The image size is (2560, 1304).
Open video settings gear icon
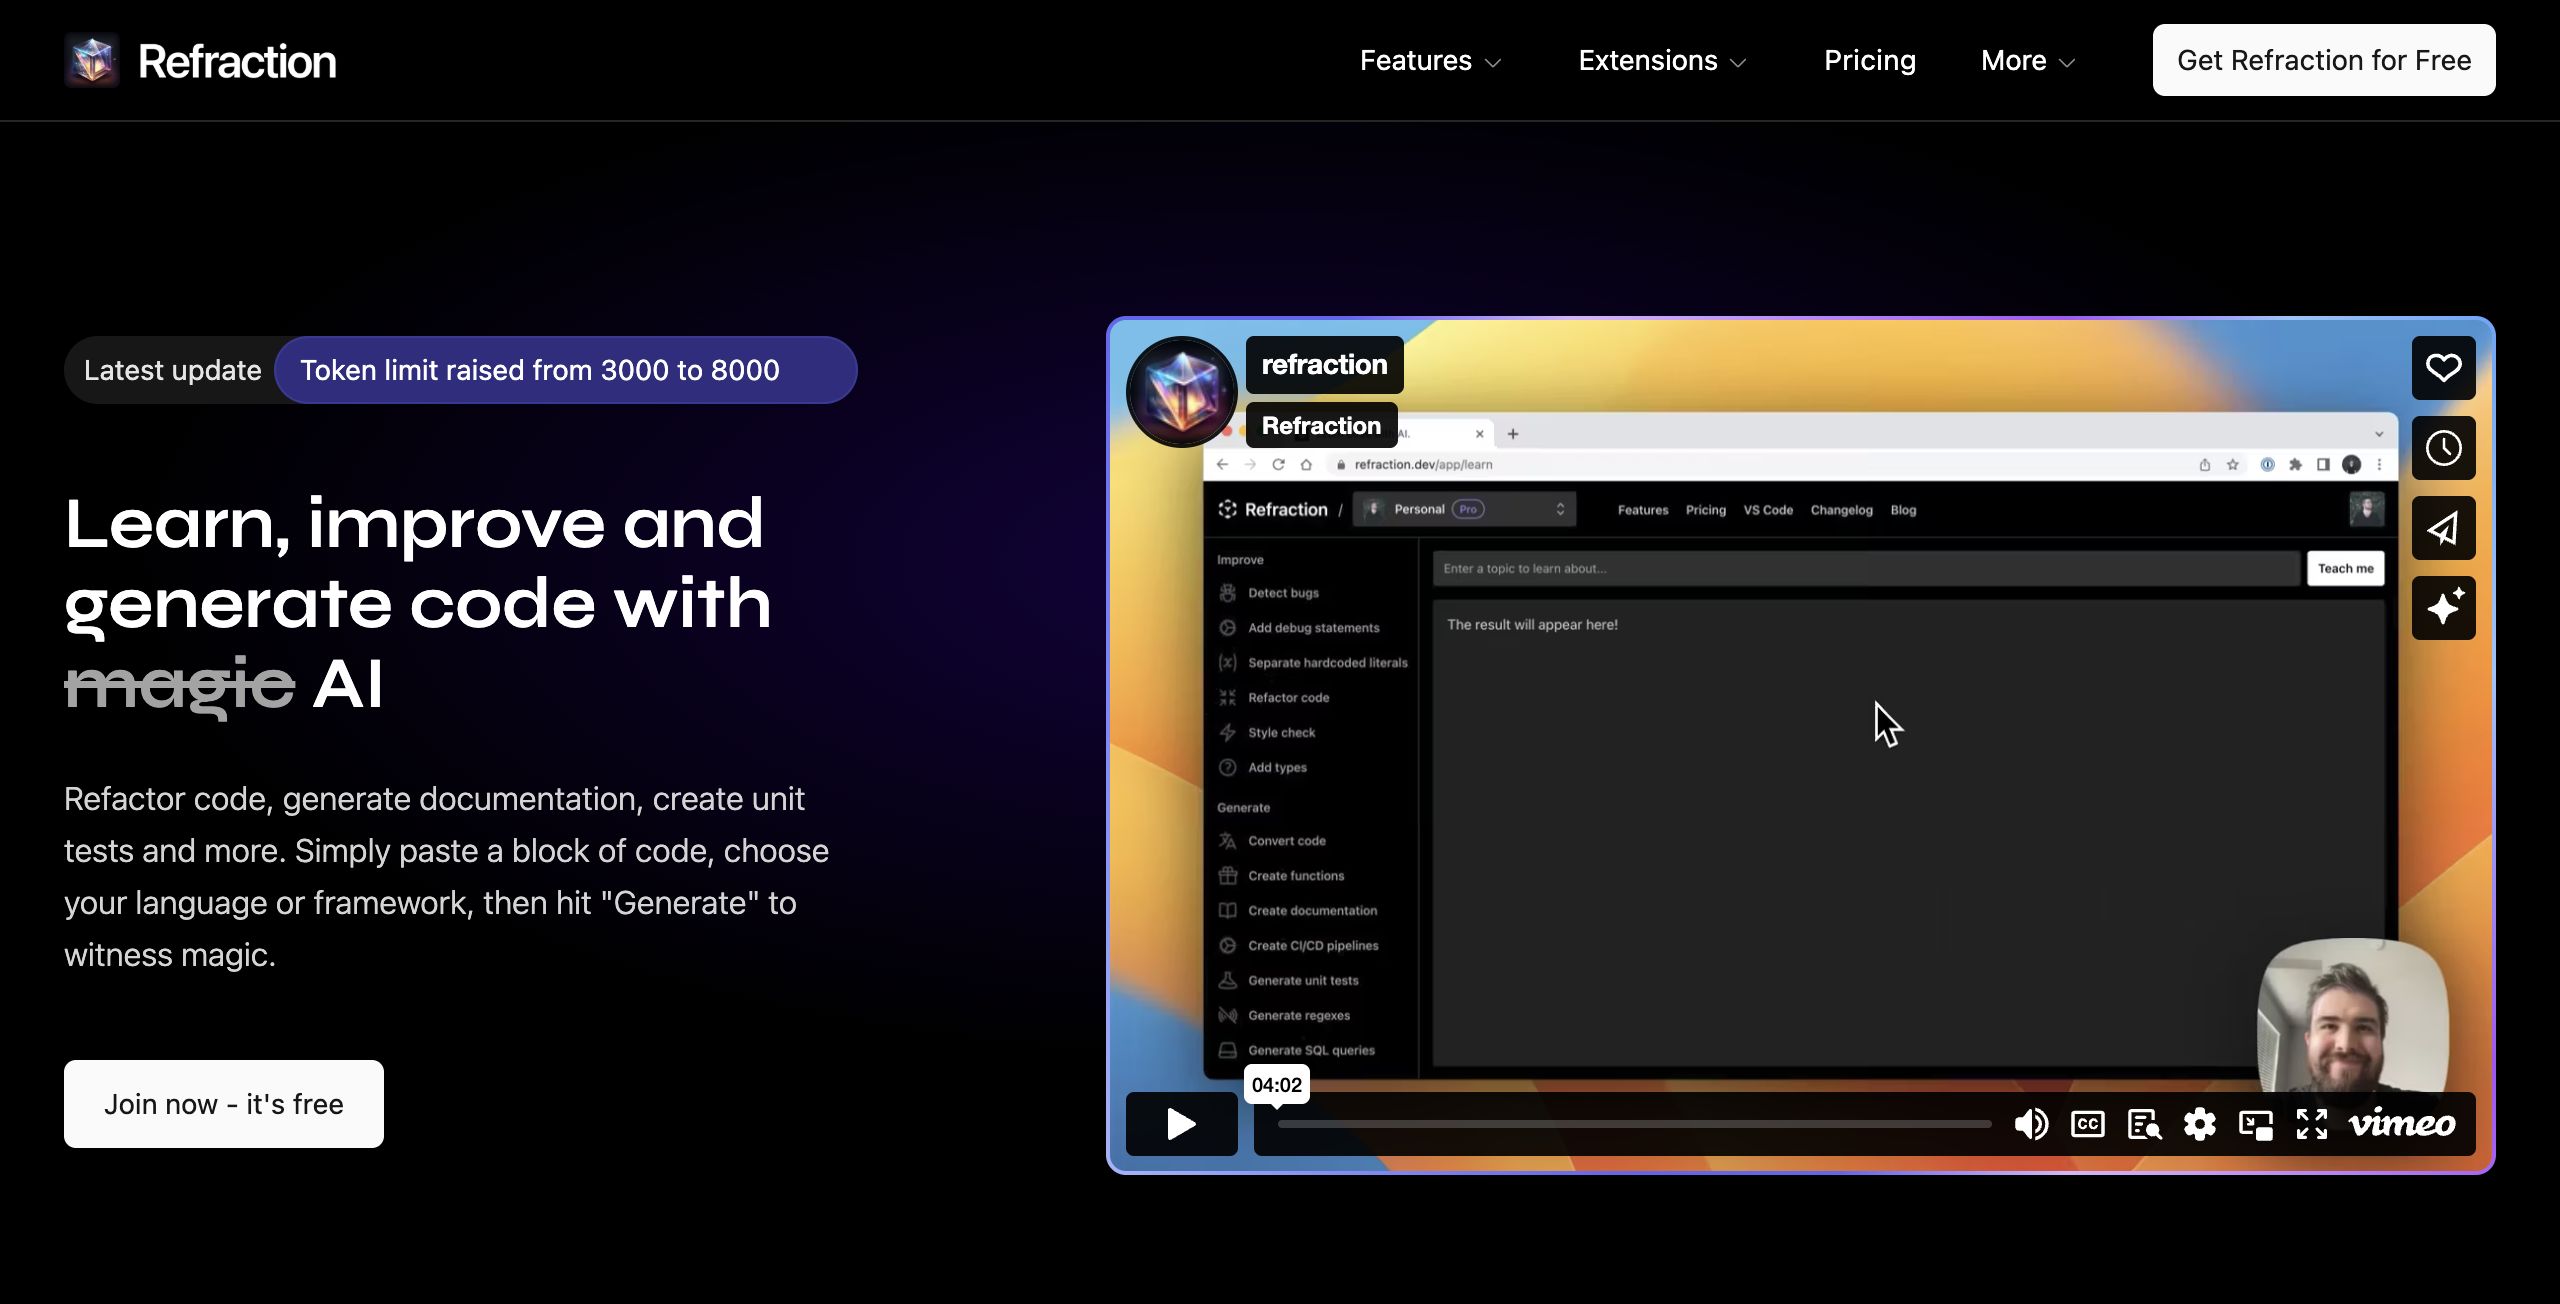pos(2199,1124)
